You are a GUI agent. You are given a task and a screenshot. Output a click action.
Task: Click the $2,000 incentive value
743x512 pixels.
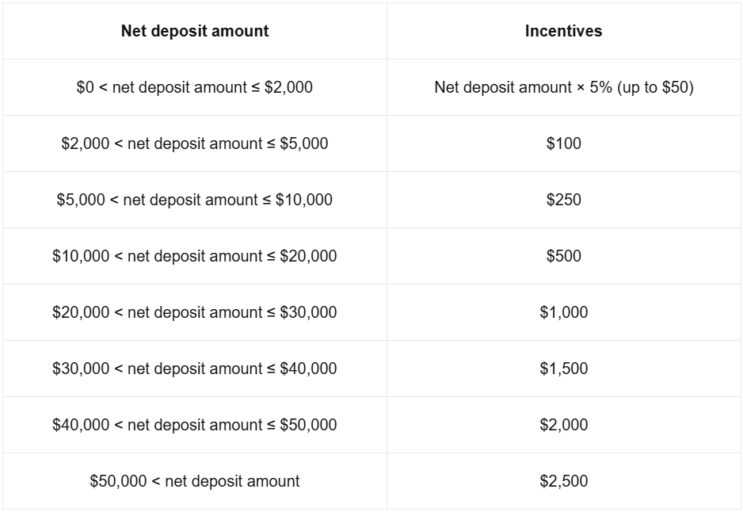[563, 425]
